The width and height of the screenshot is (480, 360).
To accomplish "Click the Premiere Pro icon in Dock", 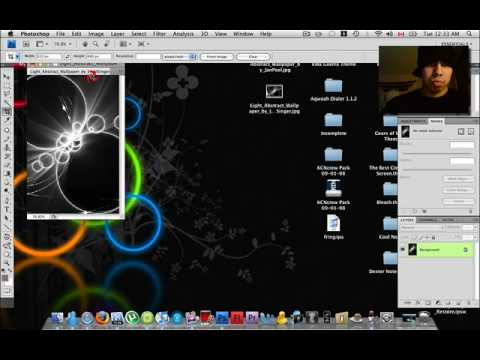I will coord(252,318).
